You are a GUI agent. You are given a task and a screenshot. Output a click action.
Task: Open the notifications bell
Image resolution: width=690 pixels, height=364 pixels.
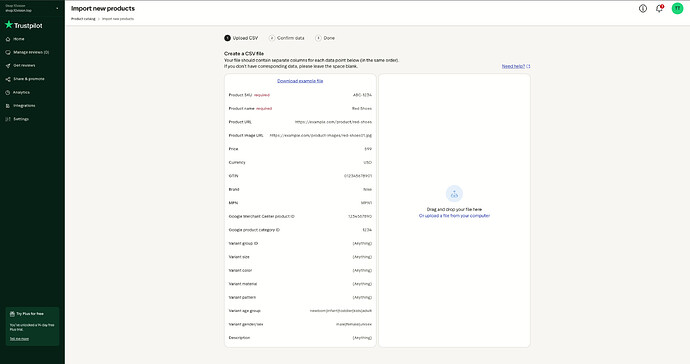659,8
